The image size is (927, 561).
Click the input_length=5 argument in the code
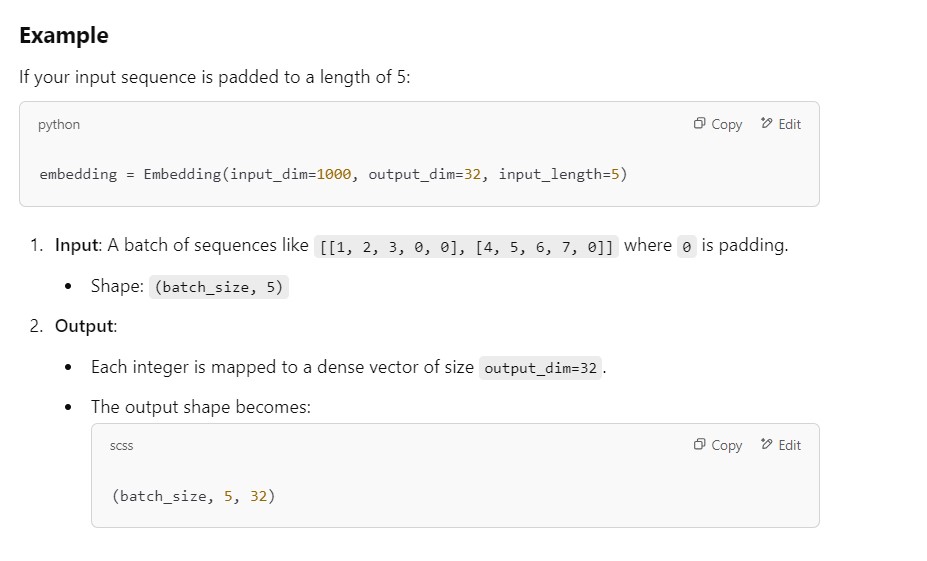(560, 174)
